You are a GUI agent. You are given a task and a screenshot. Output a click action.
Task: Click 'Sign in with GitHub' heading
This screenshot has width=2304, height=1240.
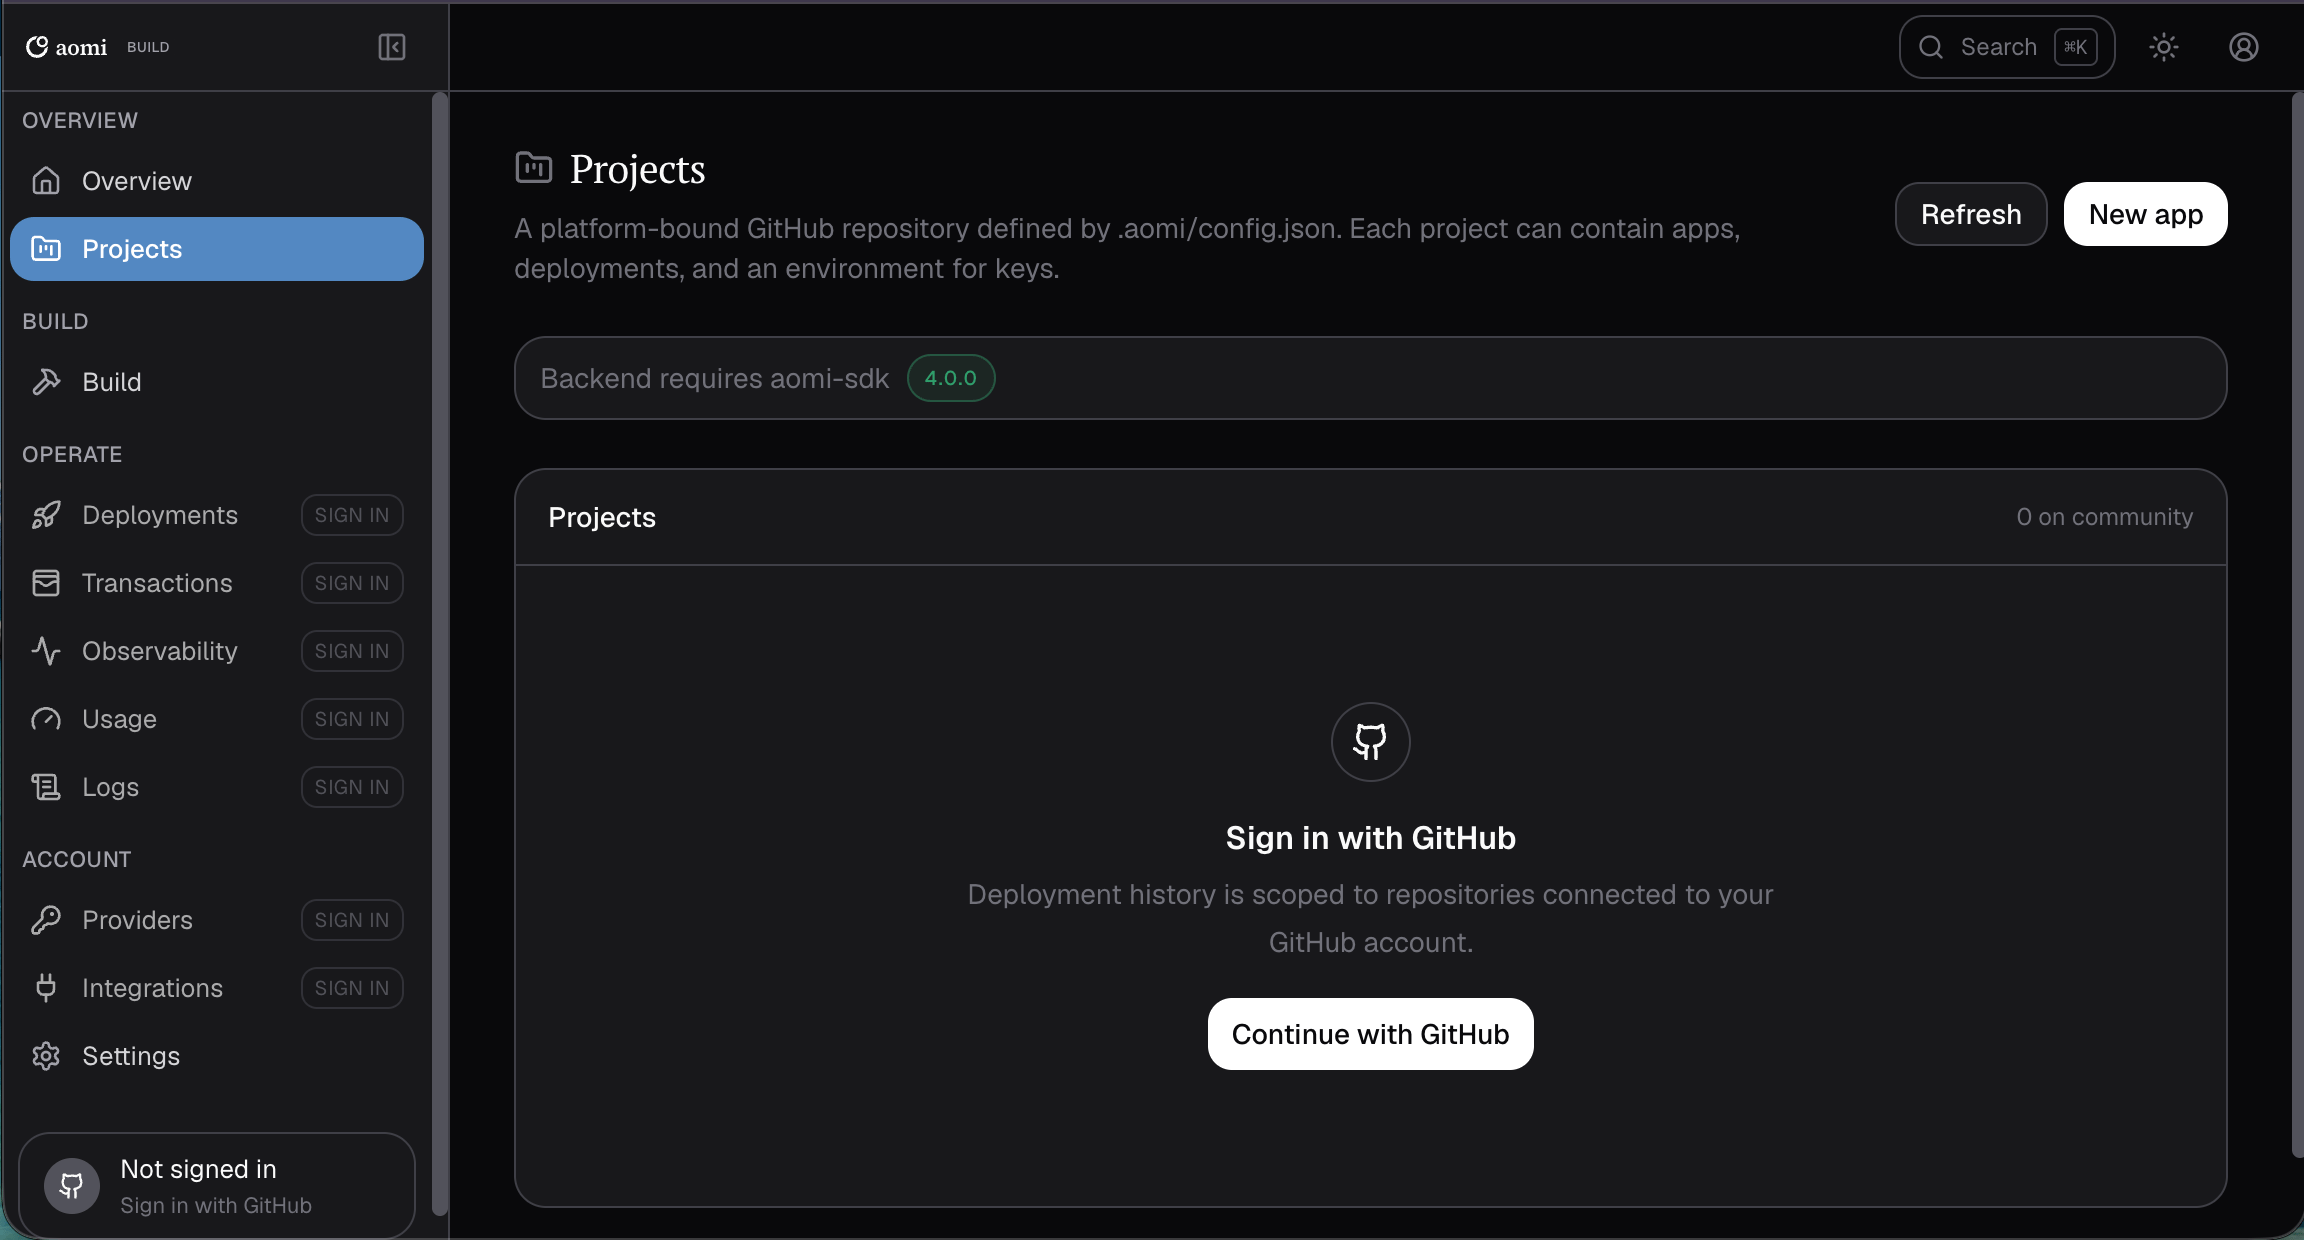tap(1371, 838)
